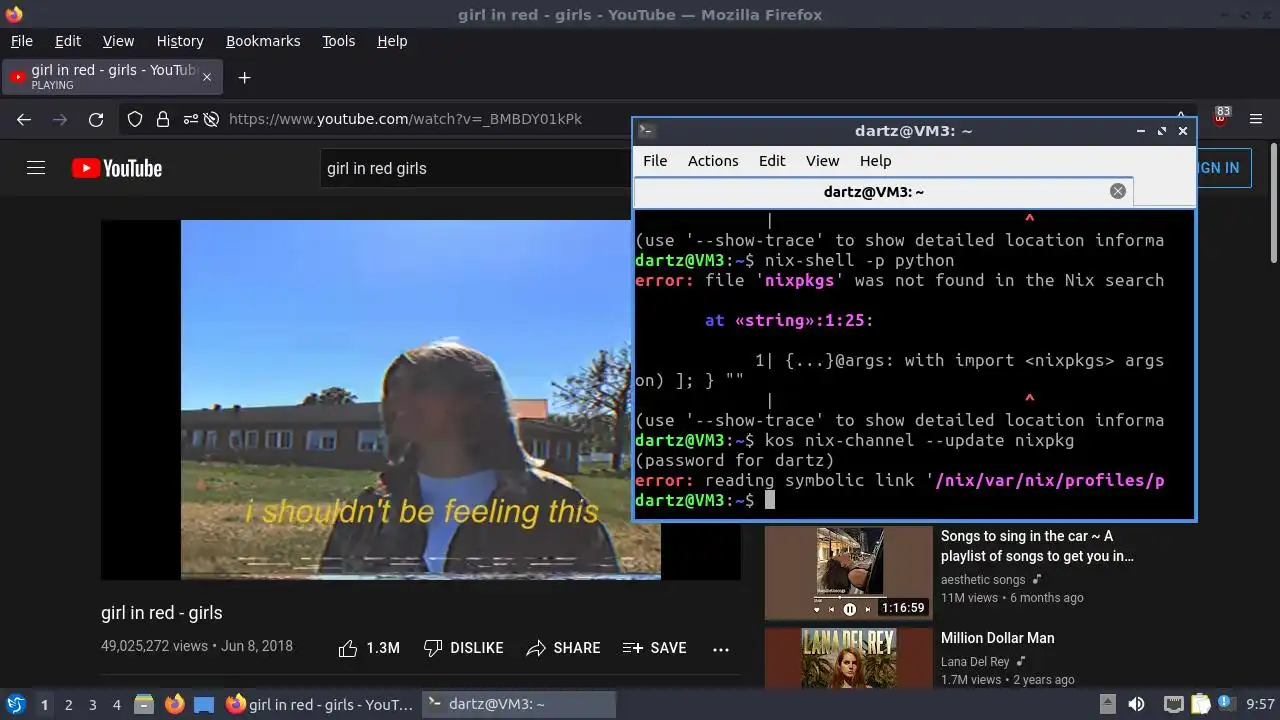This screenshot has width=1280, height=720.
Task: Open Firefox History menu
Action: [x=180, y=41]
